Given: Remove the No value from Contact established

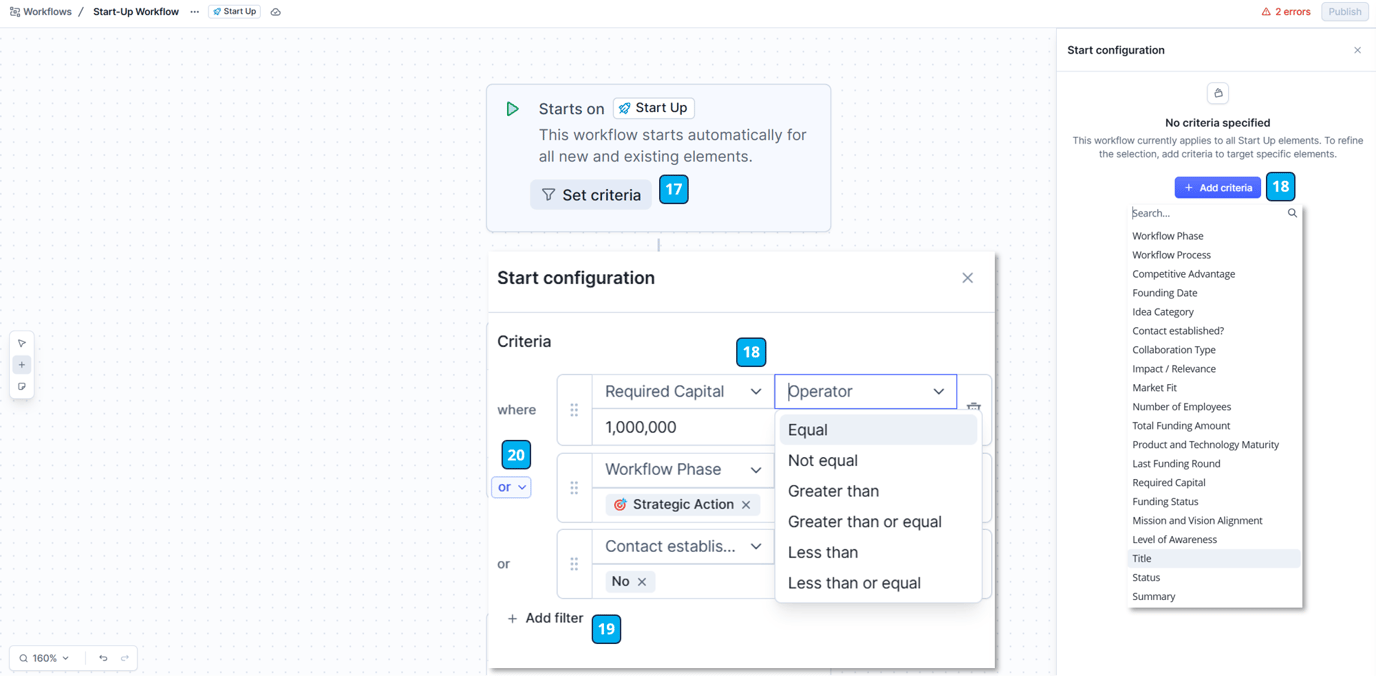Looking at the screenshot, I should click(x=644, y=581).
